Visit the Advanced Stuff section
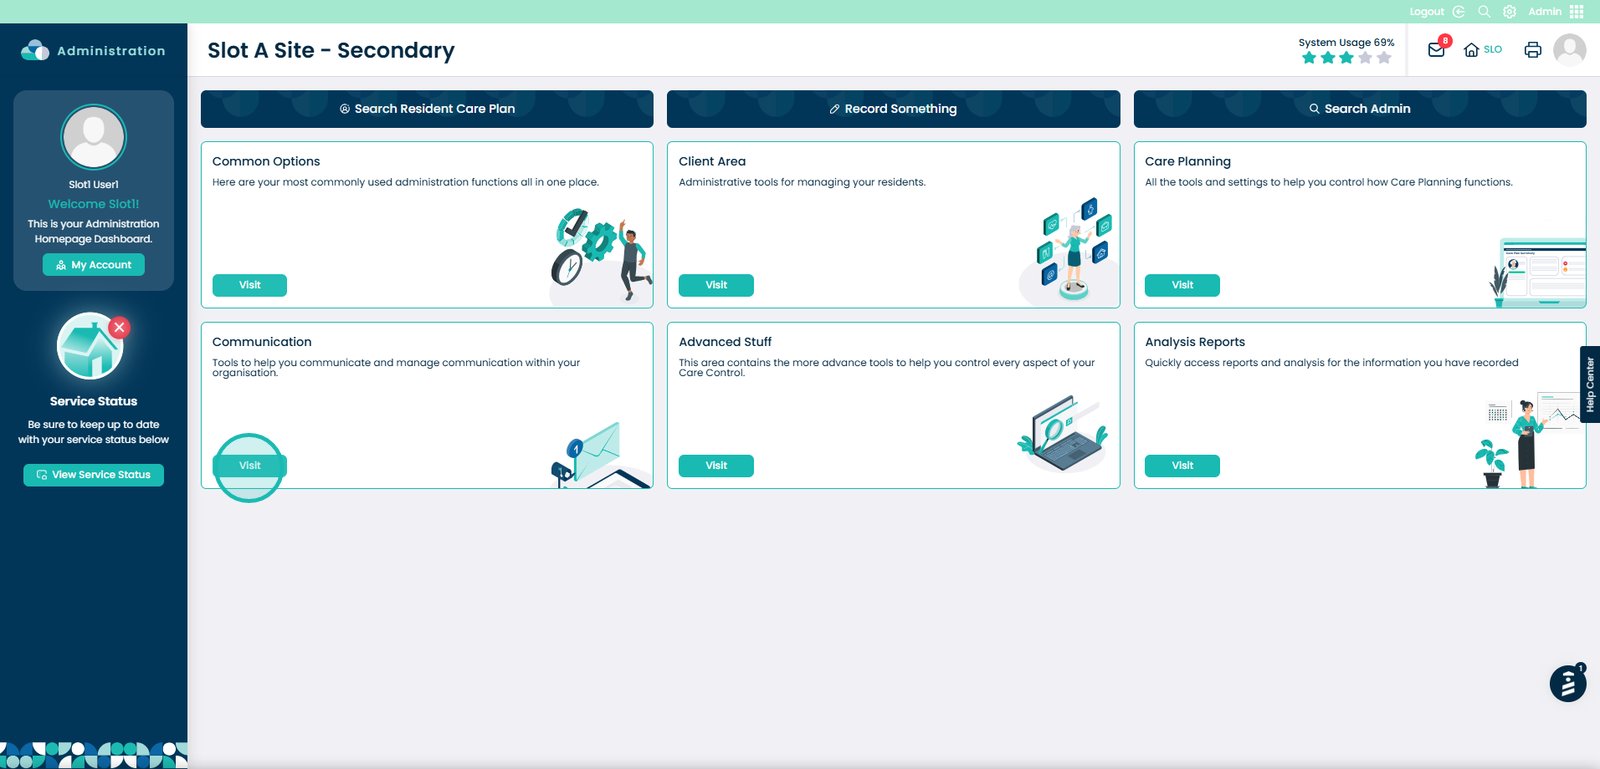The width and height of the screenshot is (1600, 769). pyautogui.click(x=716, y=466)
